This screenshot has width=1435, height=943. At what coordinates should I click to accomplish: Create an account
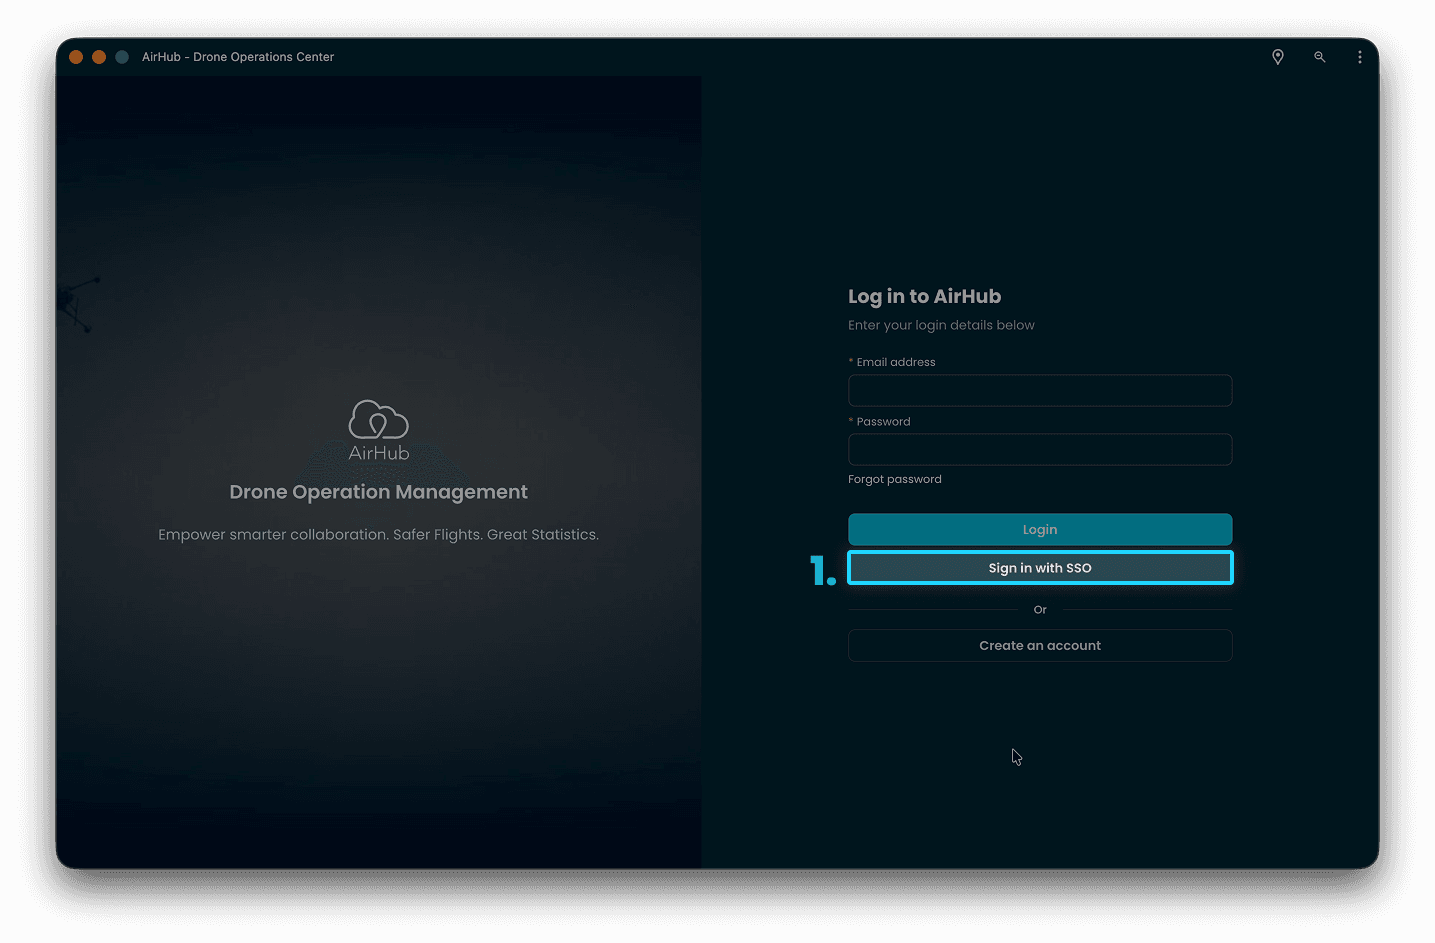[1040, 645]
